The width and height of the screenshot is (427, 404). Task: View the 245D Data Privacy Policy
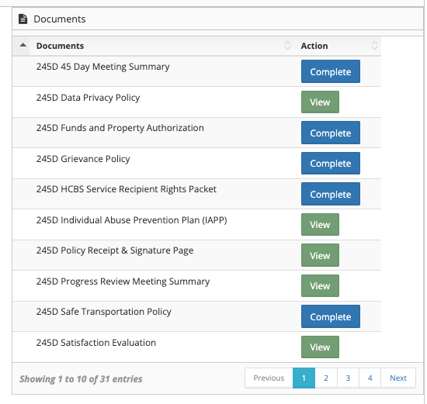320,102
